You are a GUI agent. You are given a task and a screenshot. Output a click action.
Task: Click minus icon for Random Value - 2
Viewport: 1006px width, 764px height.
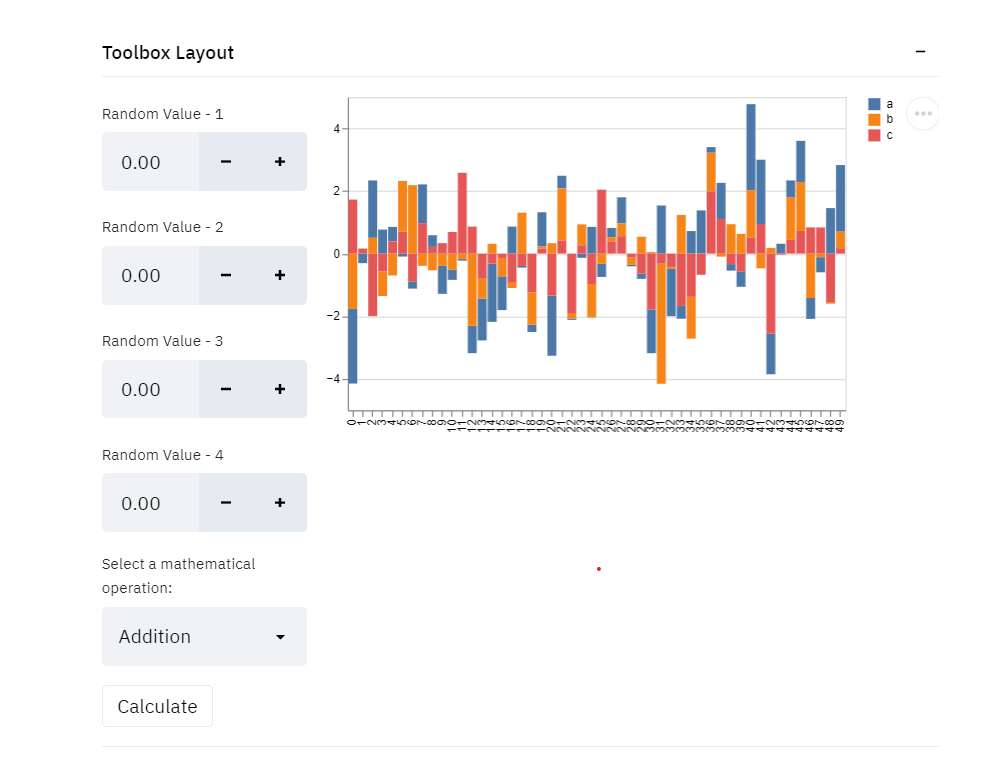coord(226,275)
